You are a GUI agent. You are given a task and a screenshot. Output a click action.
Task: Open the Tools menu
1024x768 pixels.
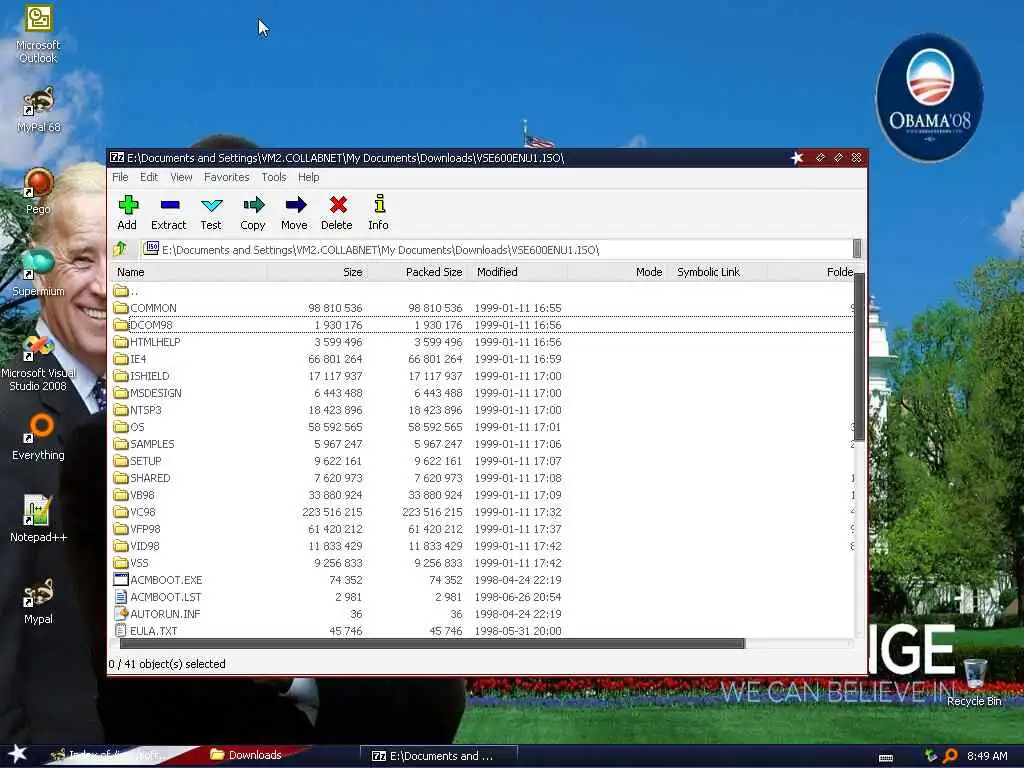click(x=274, y=177)
